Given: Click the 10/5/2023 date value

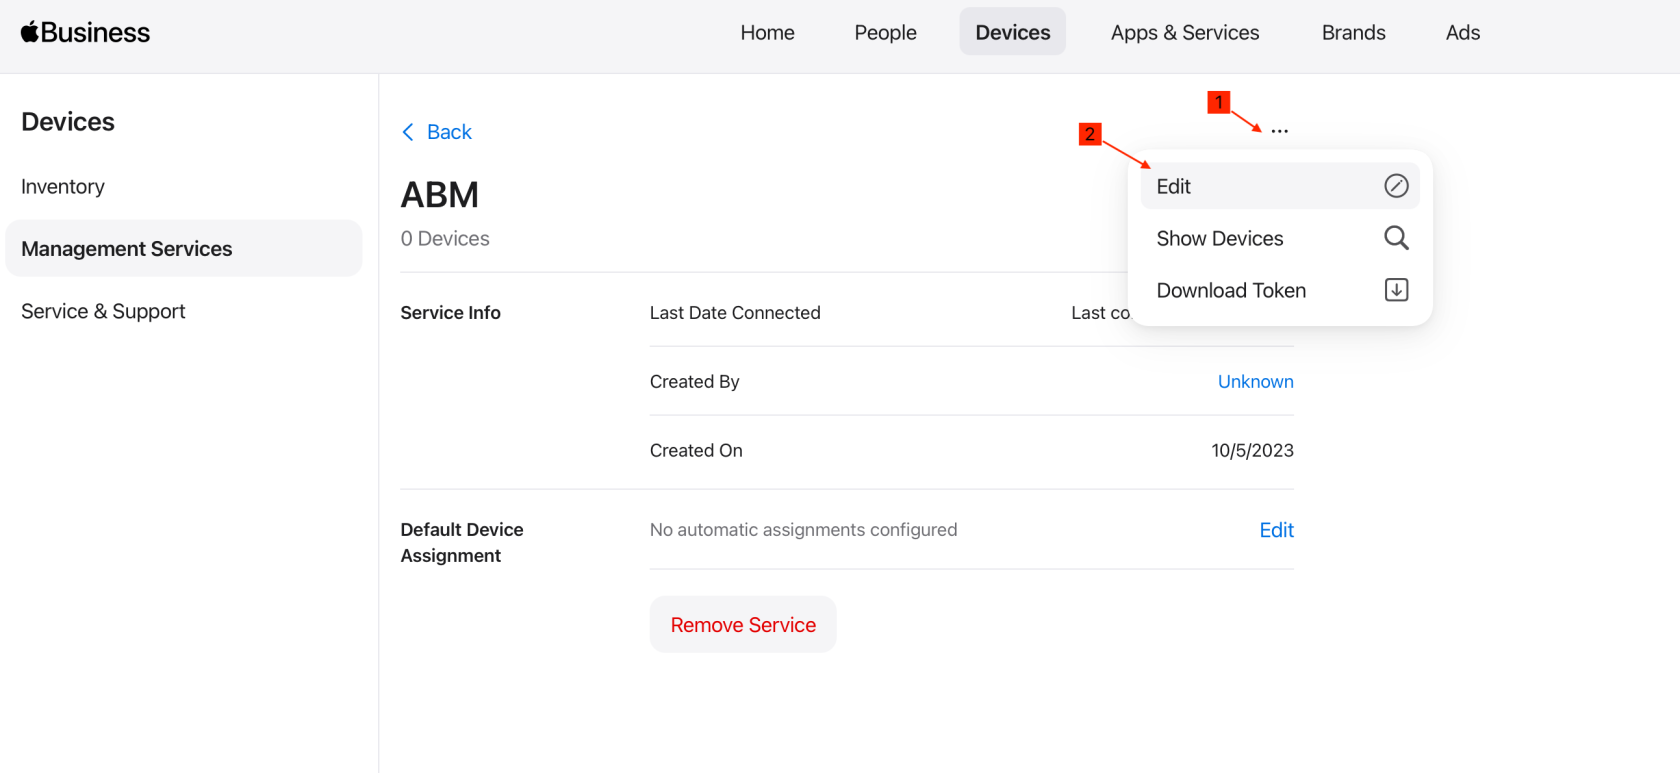Looking at the screenshot, I should click(x=1252, y=451).
